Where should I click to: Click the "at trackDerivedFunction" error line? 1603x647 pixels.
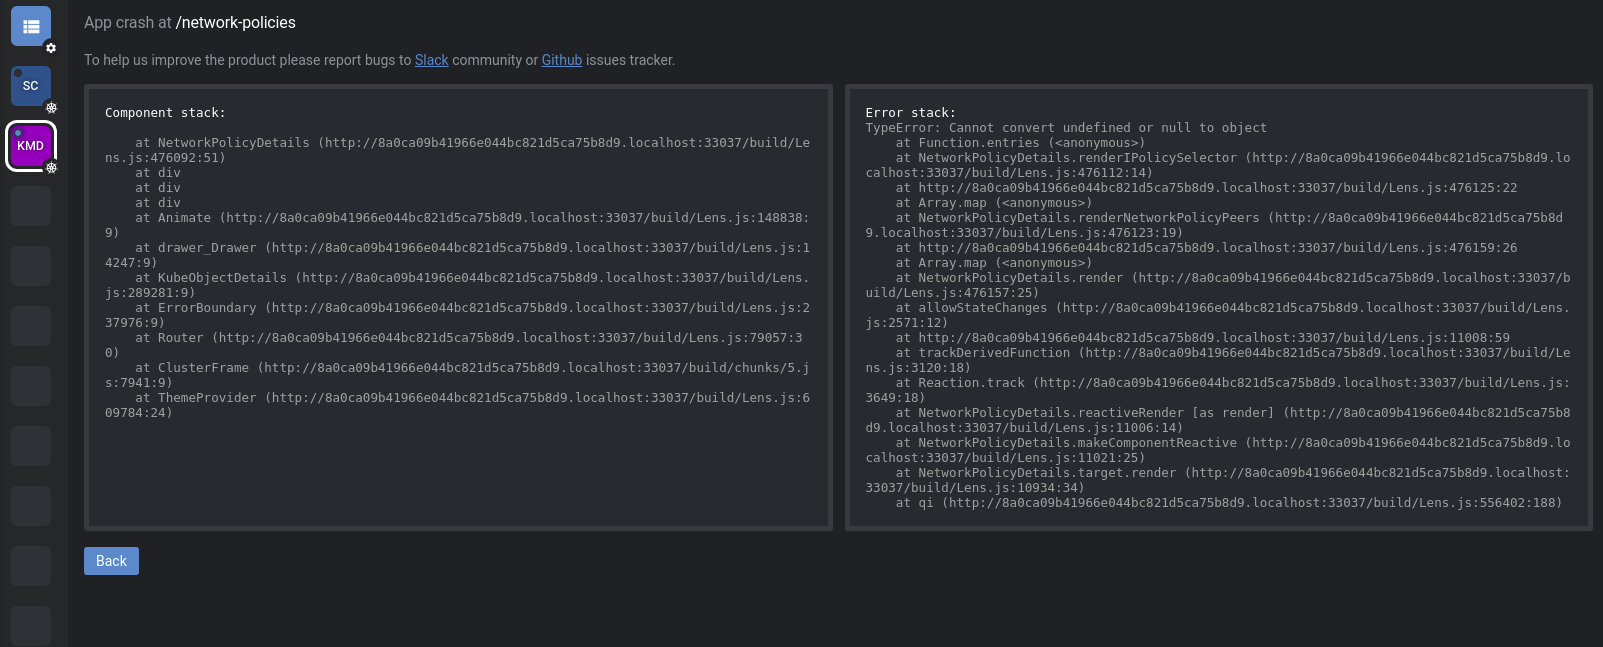(1218, 360)
